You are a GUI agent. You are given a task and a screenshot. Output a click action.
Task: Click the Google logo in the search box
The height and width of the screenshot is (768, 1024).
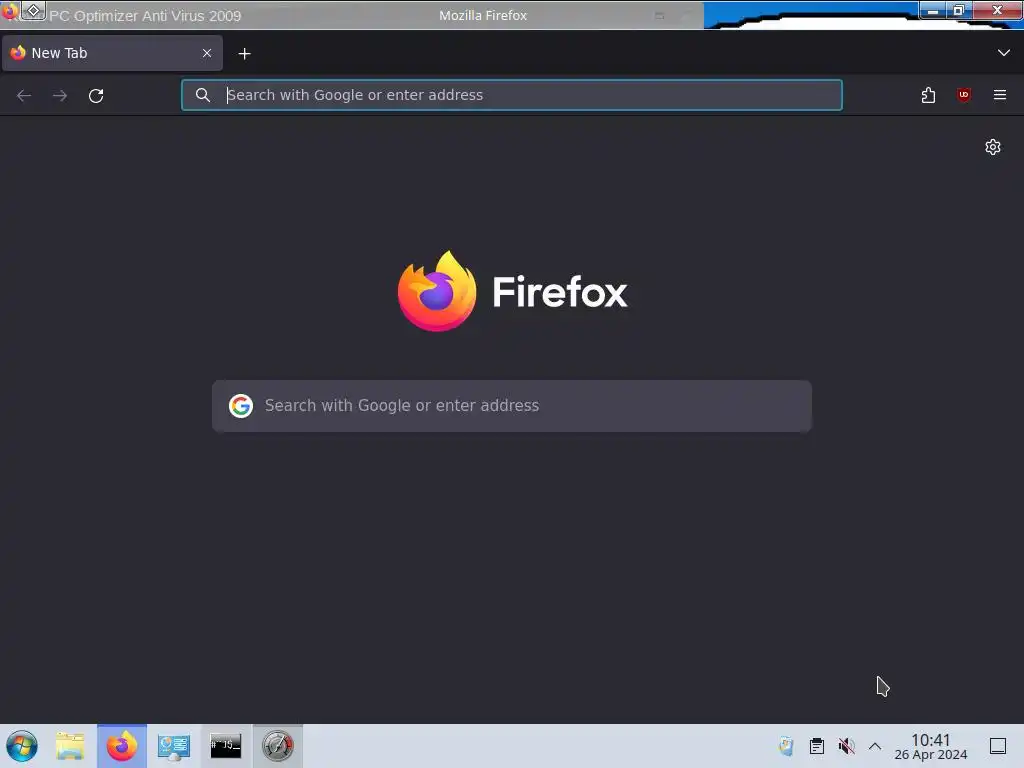pos(241,406)
